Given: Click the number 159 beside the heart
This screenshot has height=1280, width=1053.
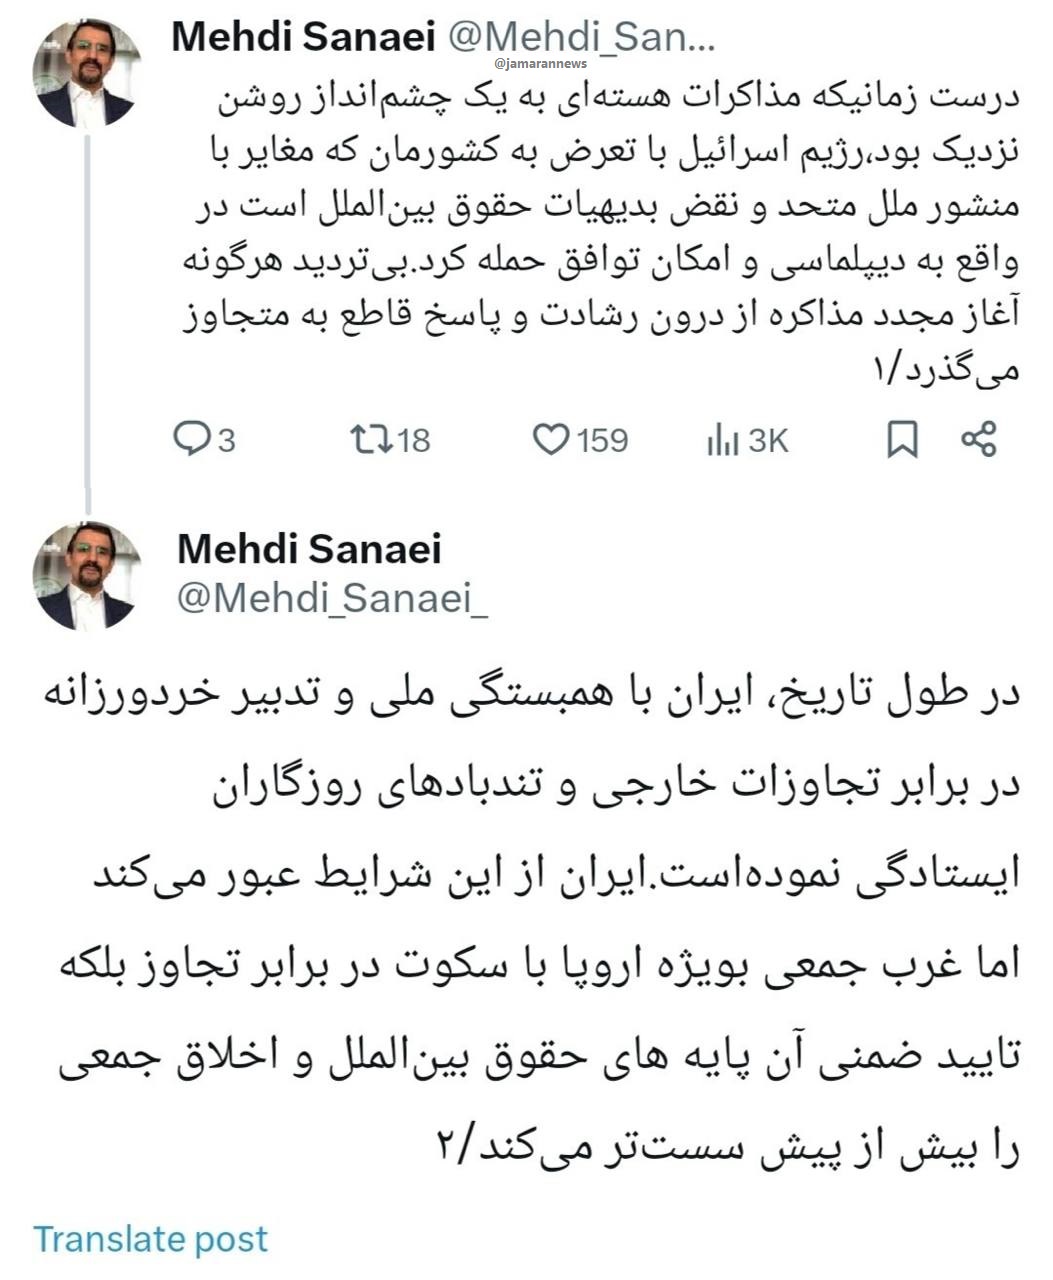Looking at the screenshot, I should click(601, 439).
